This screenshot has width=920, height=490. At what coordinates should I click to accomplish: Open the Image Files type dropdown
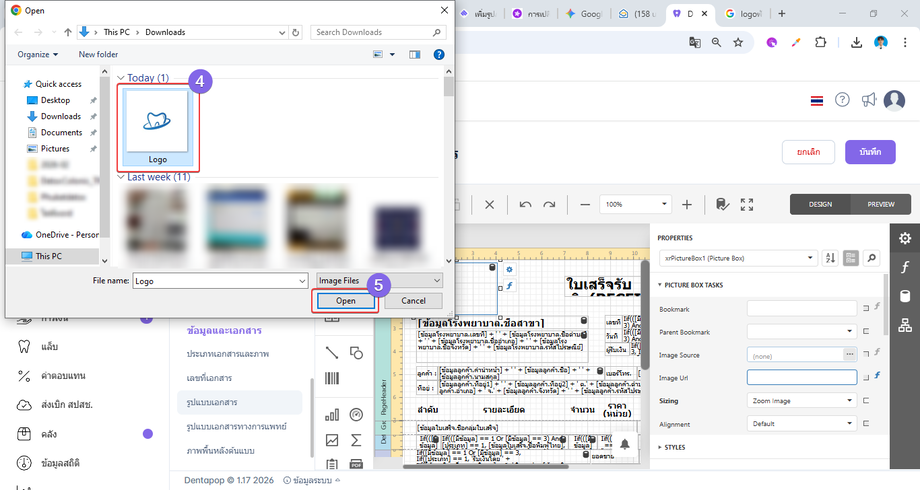tap(380, 281)
